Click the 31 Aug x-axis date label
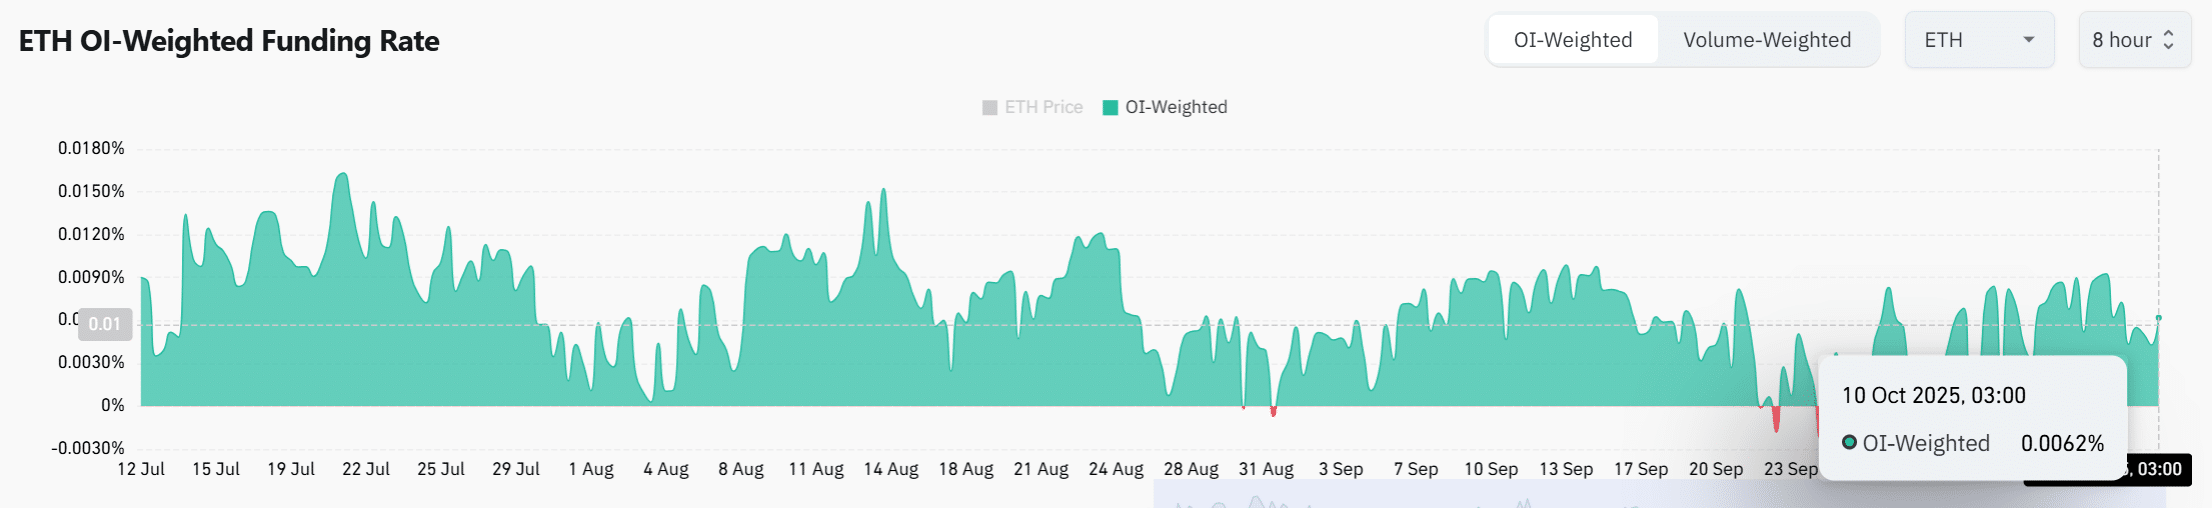 (x=1266, y=469)
